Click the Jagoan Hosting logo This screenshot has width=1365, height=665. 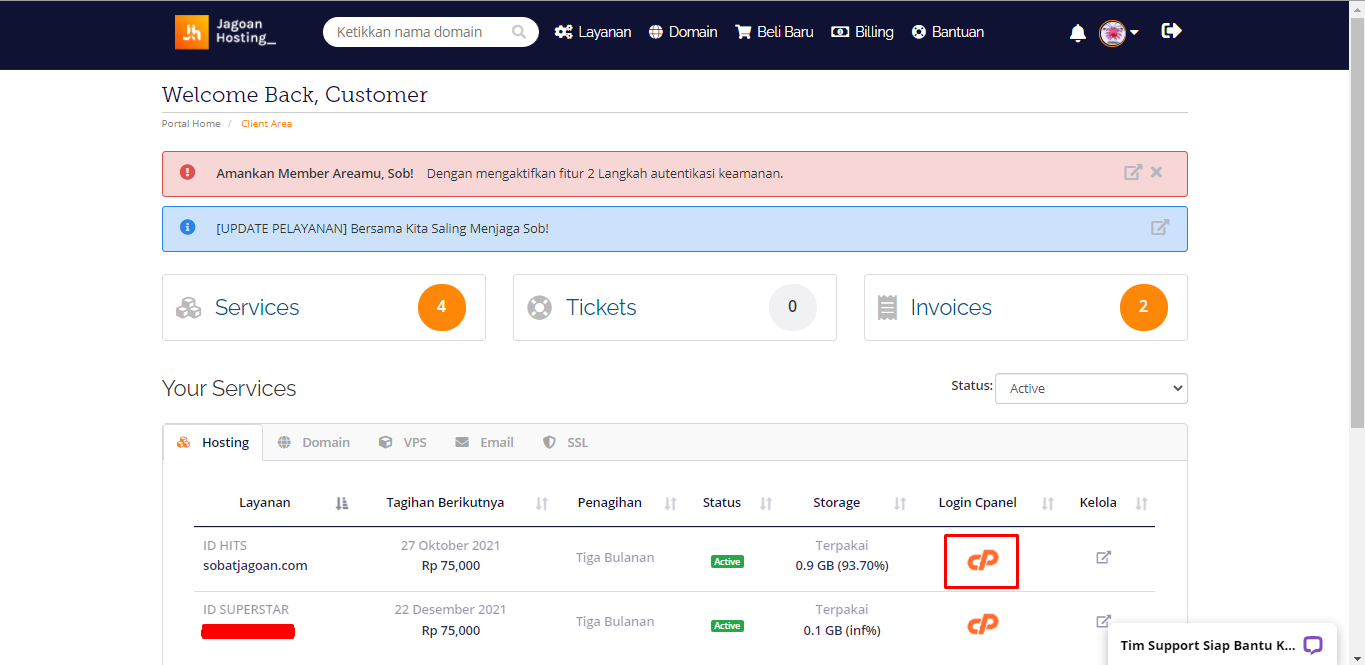[226, 32]
